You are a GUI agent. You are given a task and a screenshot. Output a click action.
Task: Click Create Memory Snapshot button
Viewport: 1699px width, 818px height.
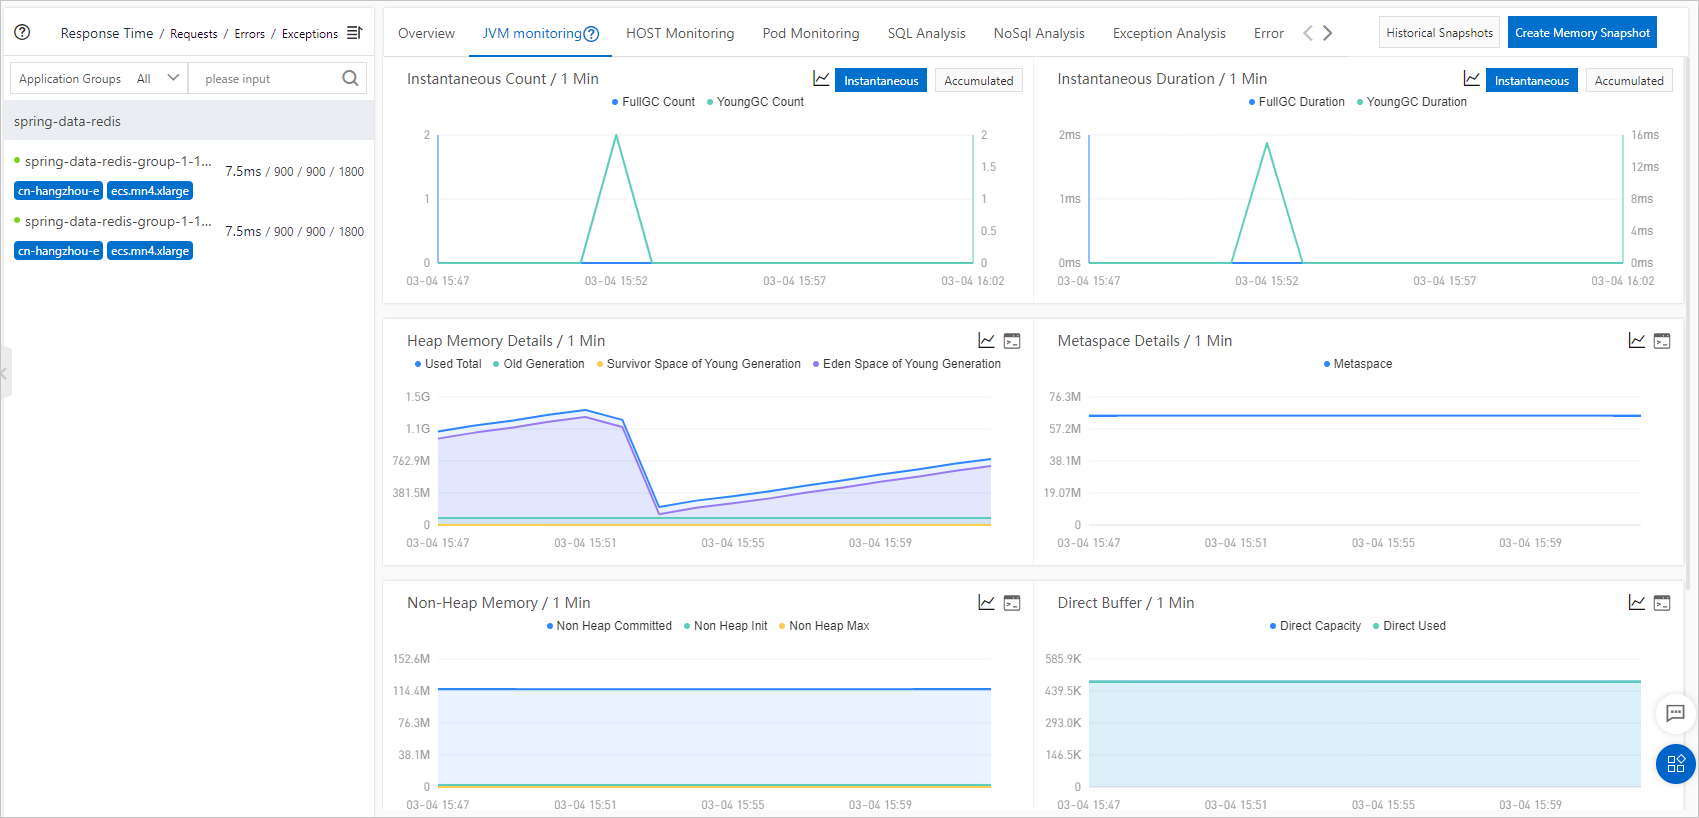click(x=1582, y=33)
